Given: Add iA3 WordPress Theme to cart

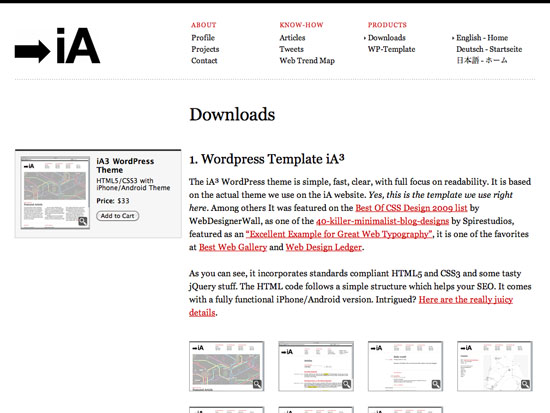Looking at the screenshot, I should click(118, 216).
